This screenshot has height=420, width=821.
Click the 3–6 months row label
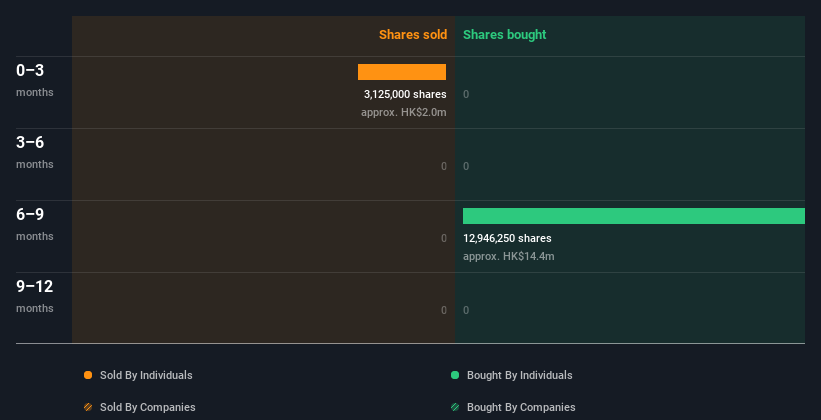(x=35, y=152)
